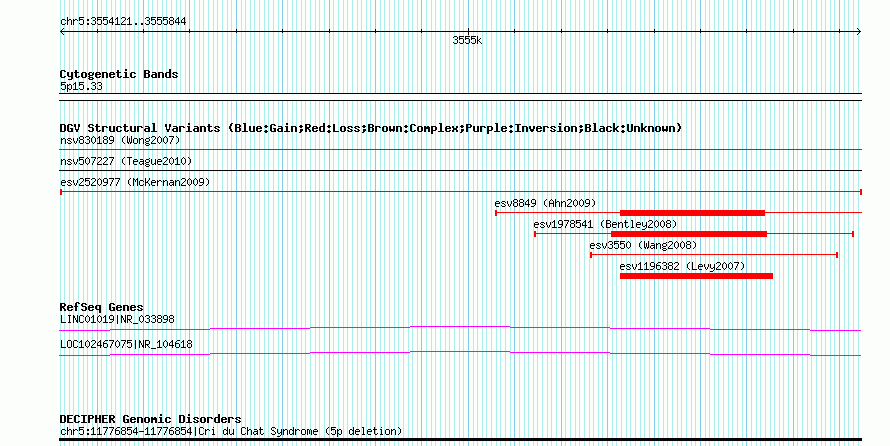Image resolution: width=890 pixels, height=446 pixels.
Task: Click the esv1978541 (Bentley2008) variant label
Action: (x=606, y=224)
